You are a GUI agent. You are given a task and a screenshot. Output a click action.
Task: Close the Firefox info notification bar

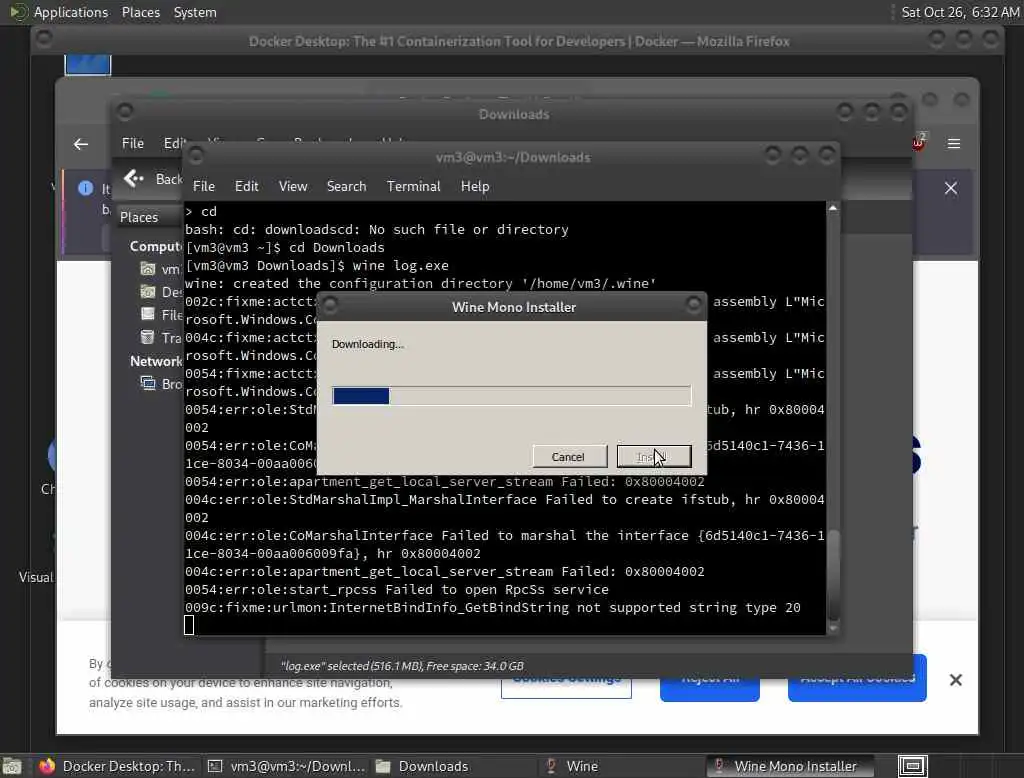coord(950,188)
